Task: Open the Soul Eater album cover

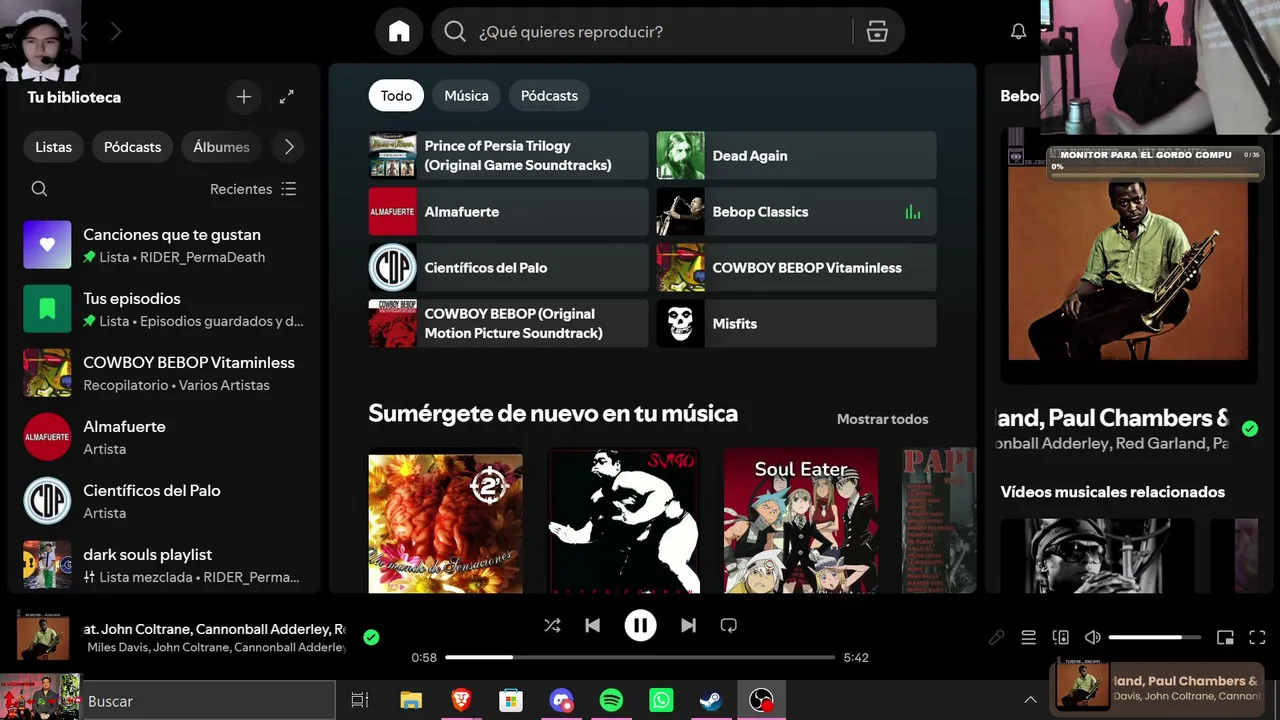Action: pyautogui.click(x=801, y=520)
